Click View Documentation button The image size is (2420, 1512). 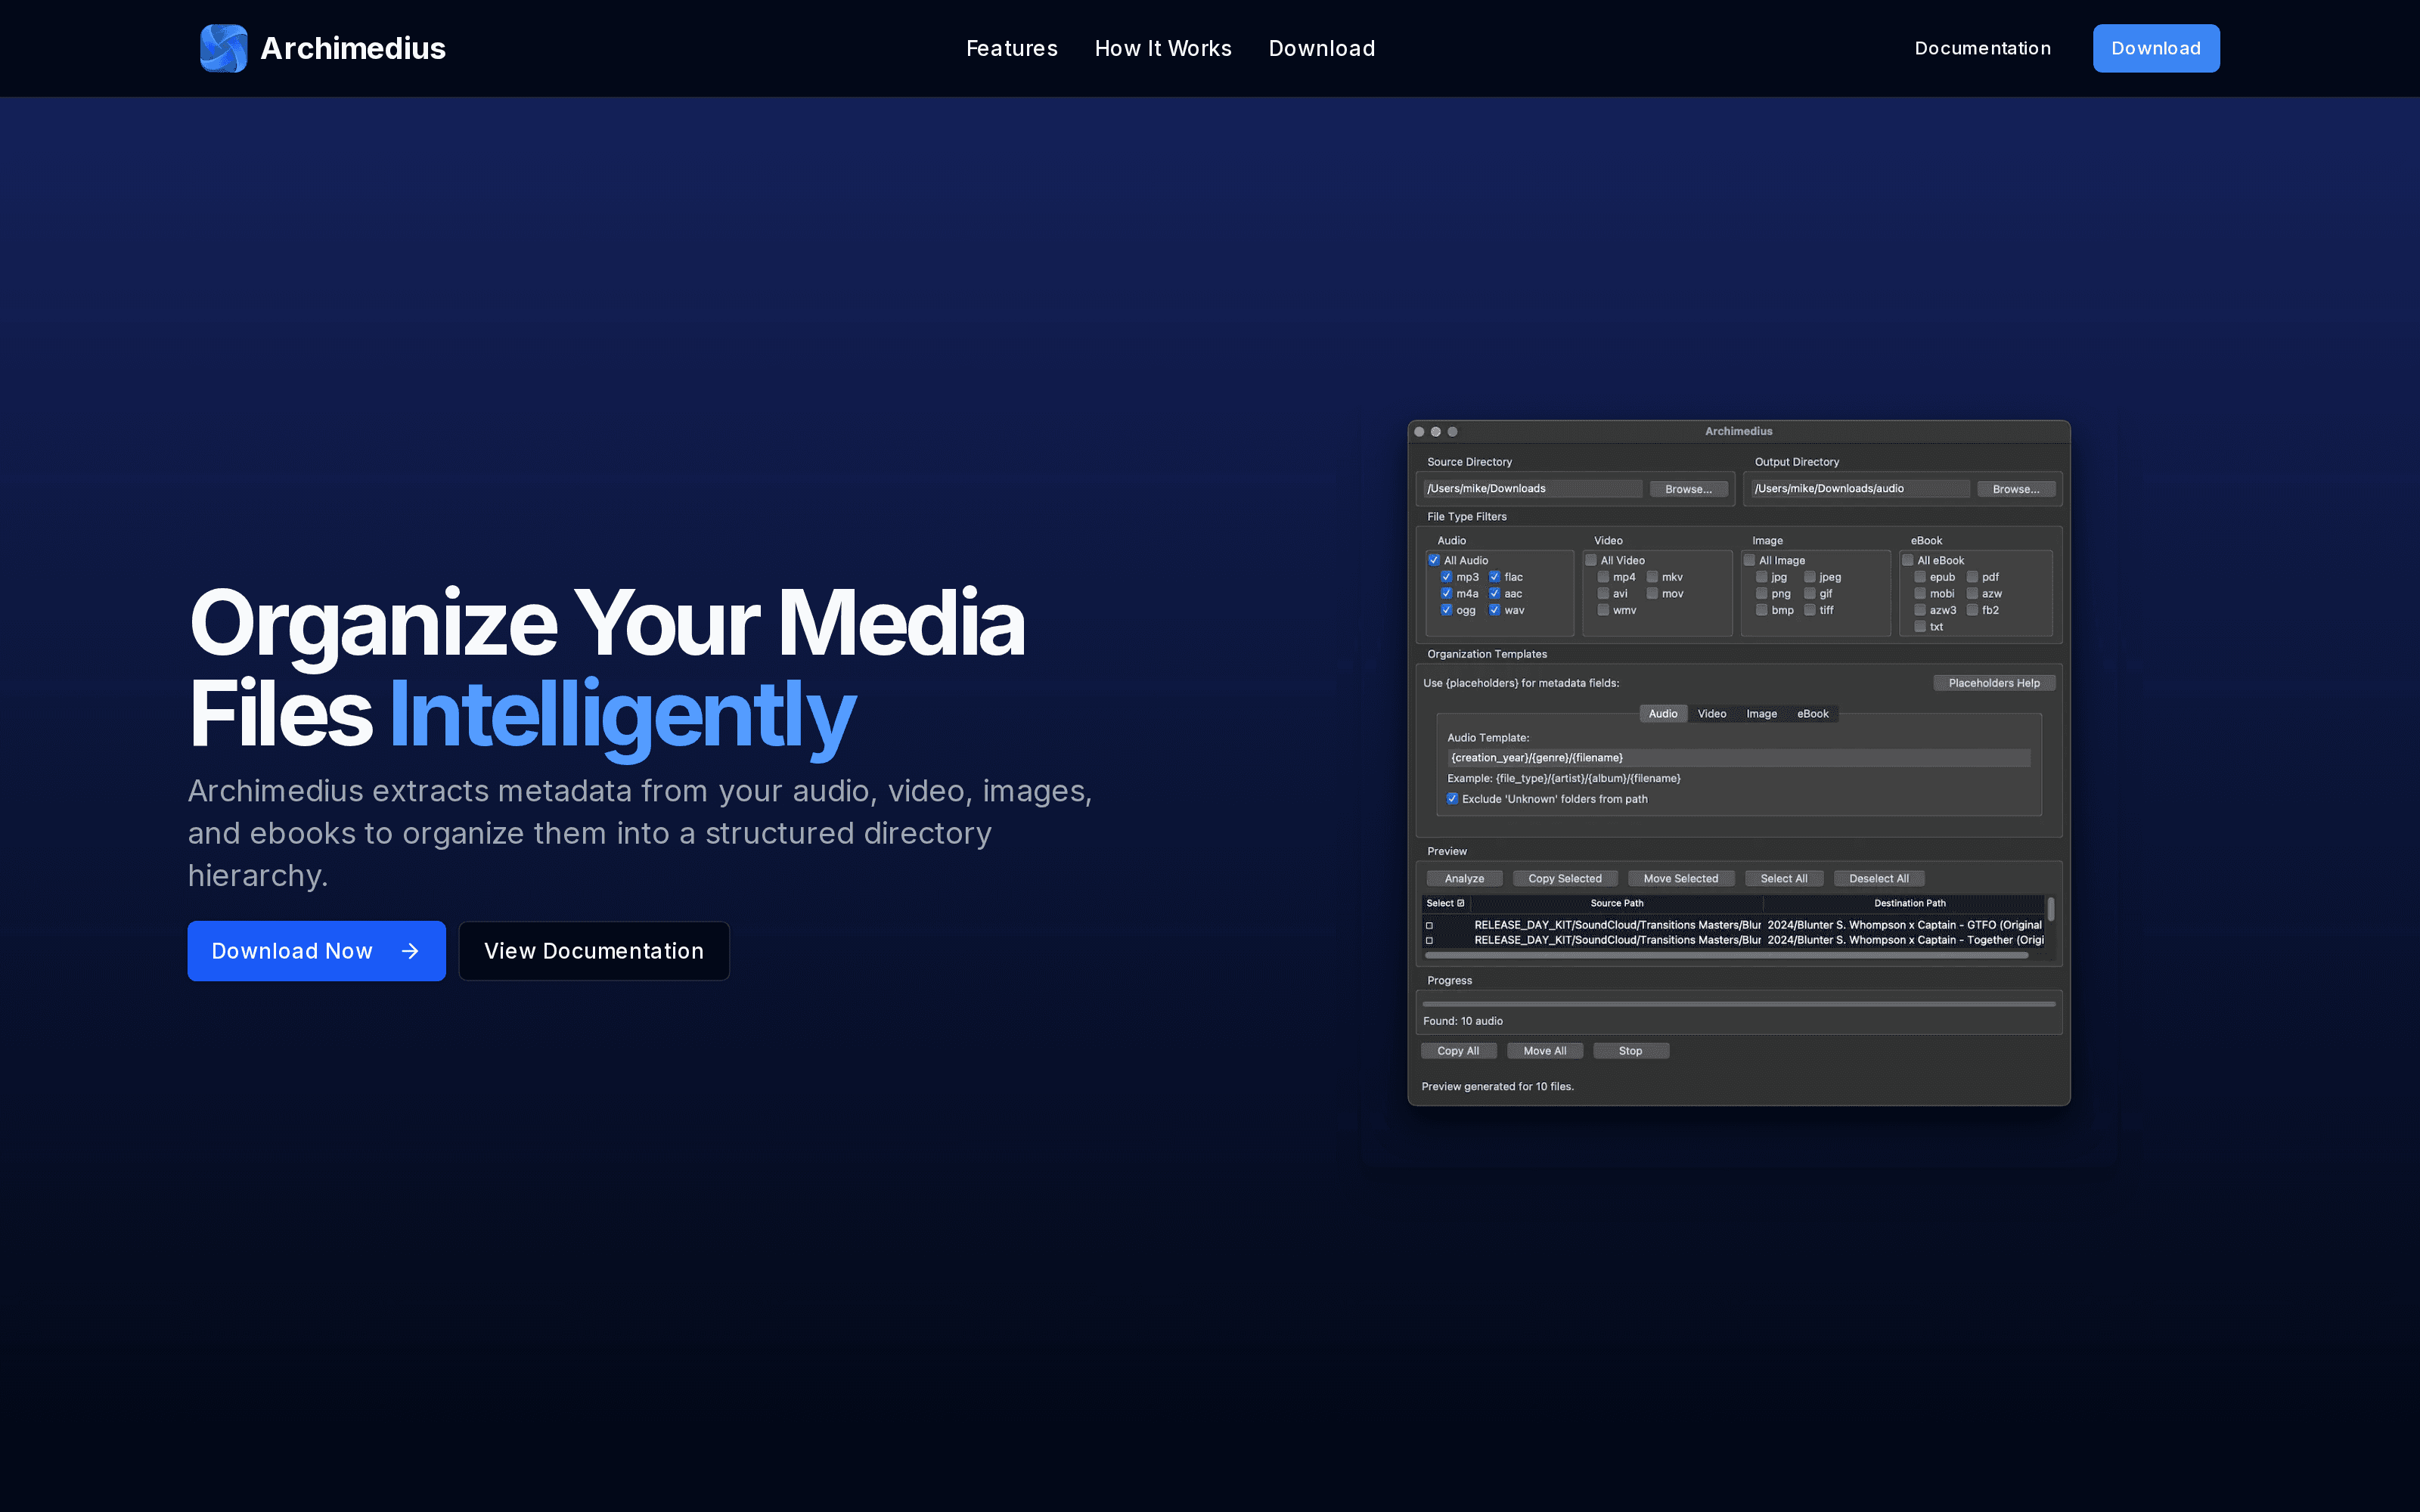point(594,951)
